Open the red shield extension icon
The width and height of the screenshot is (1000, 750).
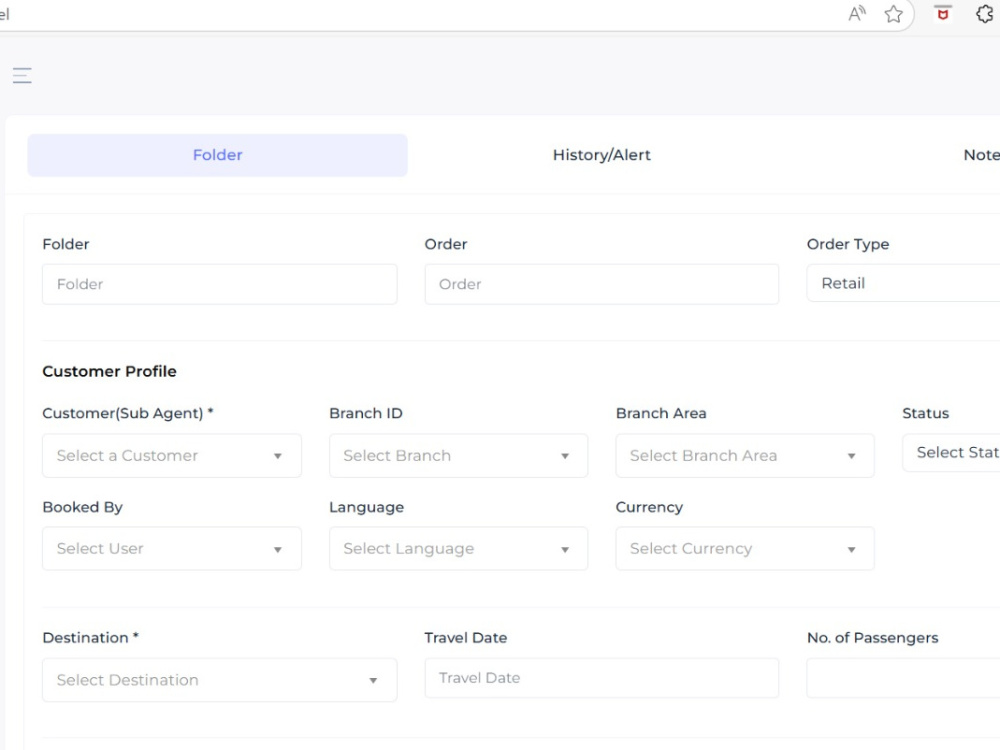click(x=943, y=13)
